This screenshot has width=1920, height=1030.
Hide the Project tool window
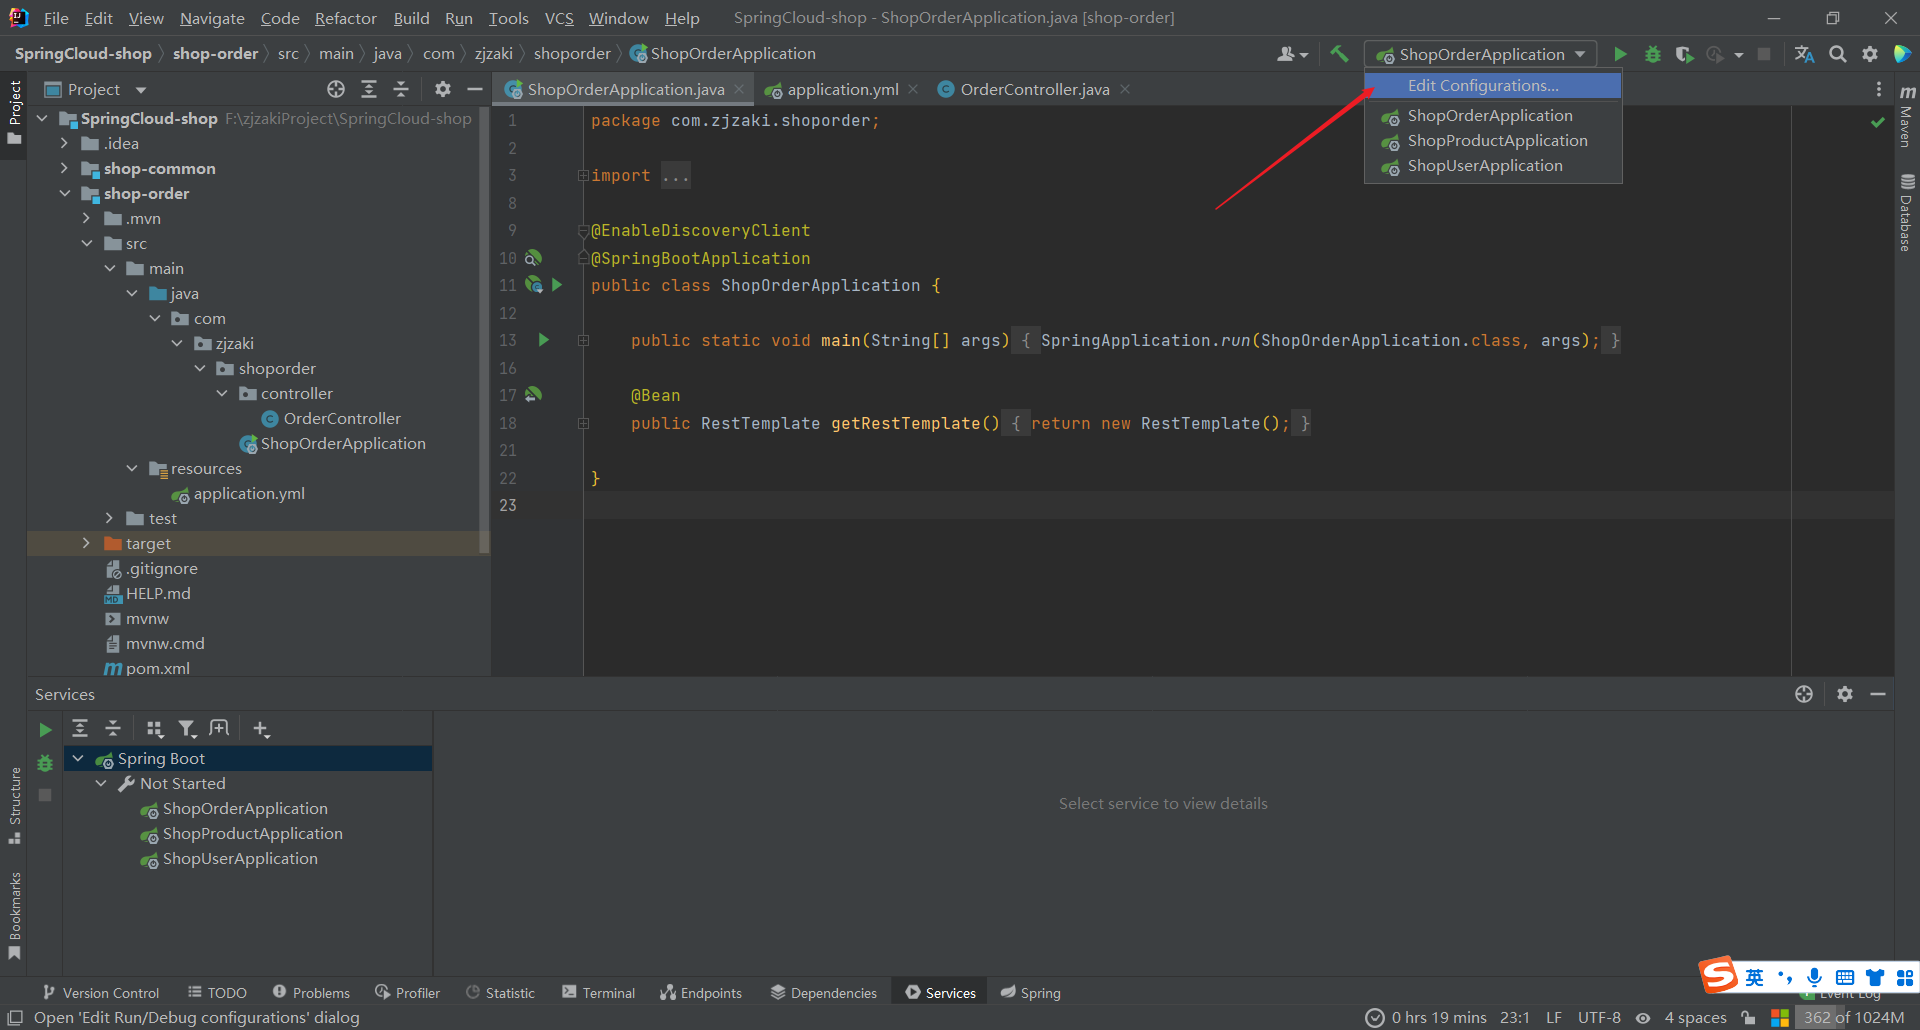tap(475, 89)
